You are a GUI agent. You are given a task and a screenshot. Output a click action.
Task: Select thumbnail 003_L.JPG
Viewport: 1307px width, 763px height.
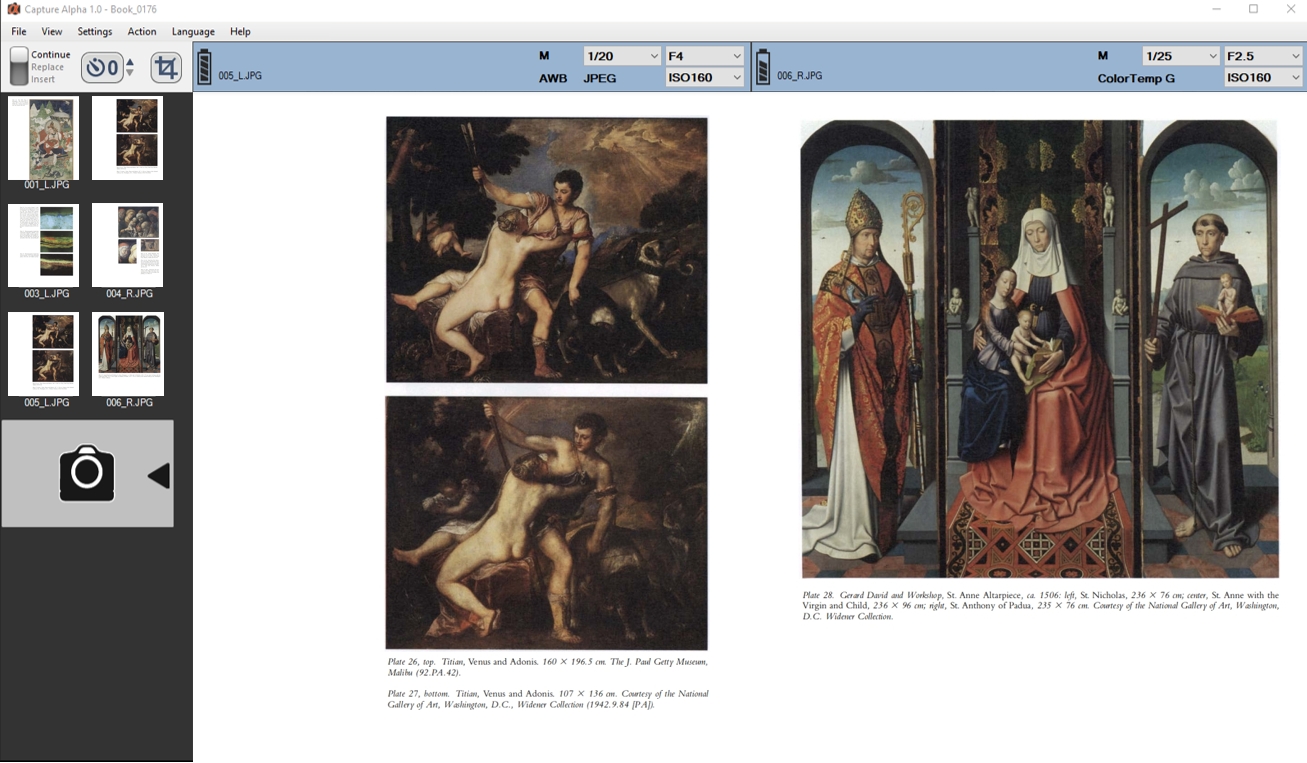click(43, 245)
